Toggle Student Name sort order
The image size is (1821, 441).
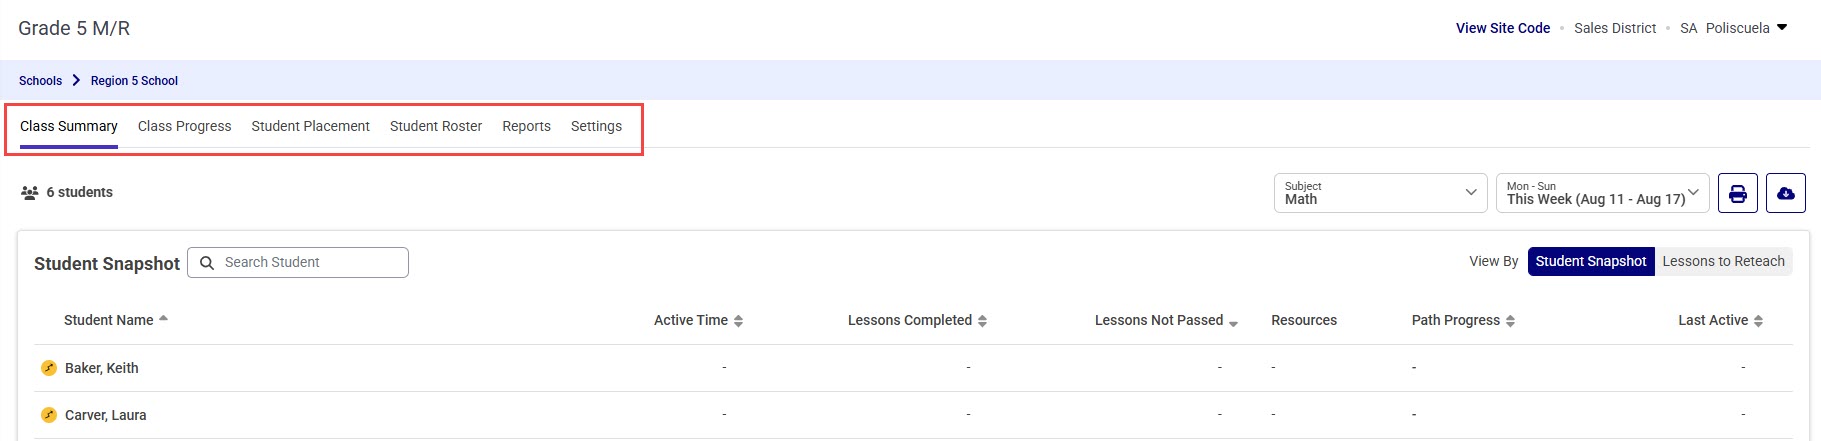pos(163,319)
